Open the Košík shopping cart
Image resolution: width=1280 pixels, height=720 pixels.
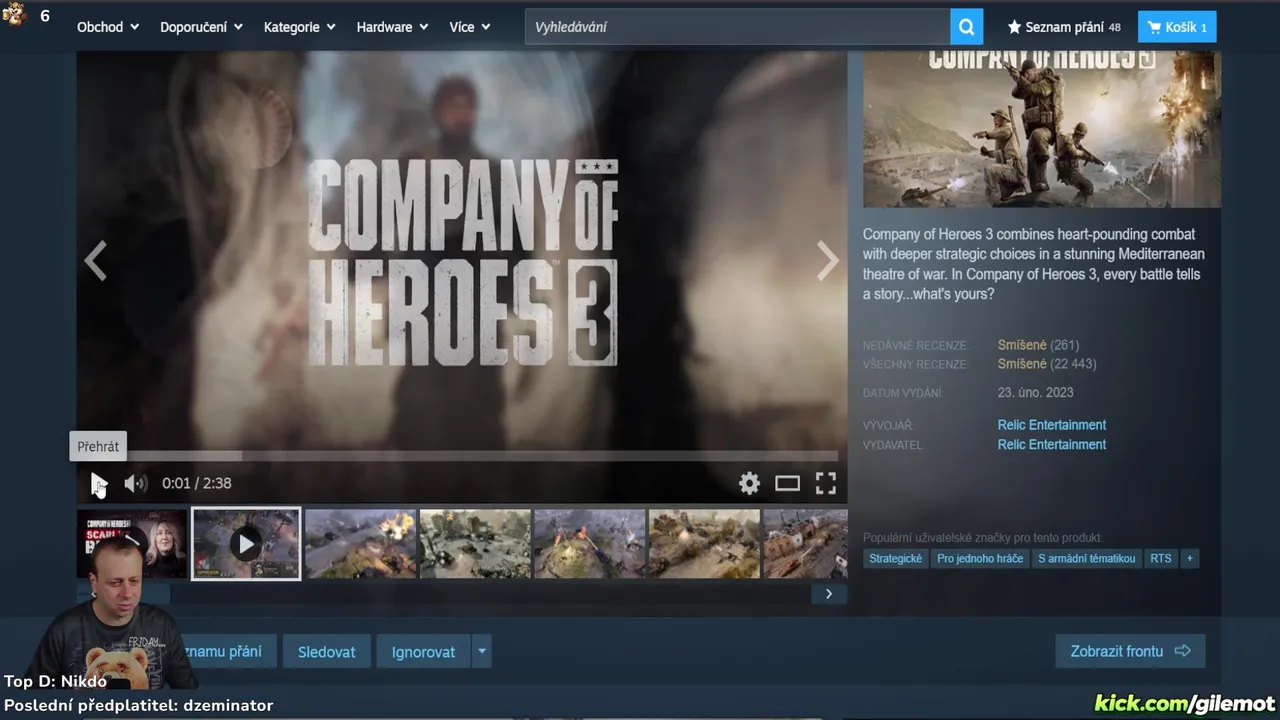[x=1177, y=27]
